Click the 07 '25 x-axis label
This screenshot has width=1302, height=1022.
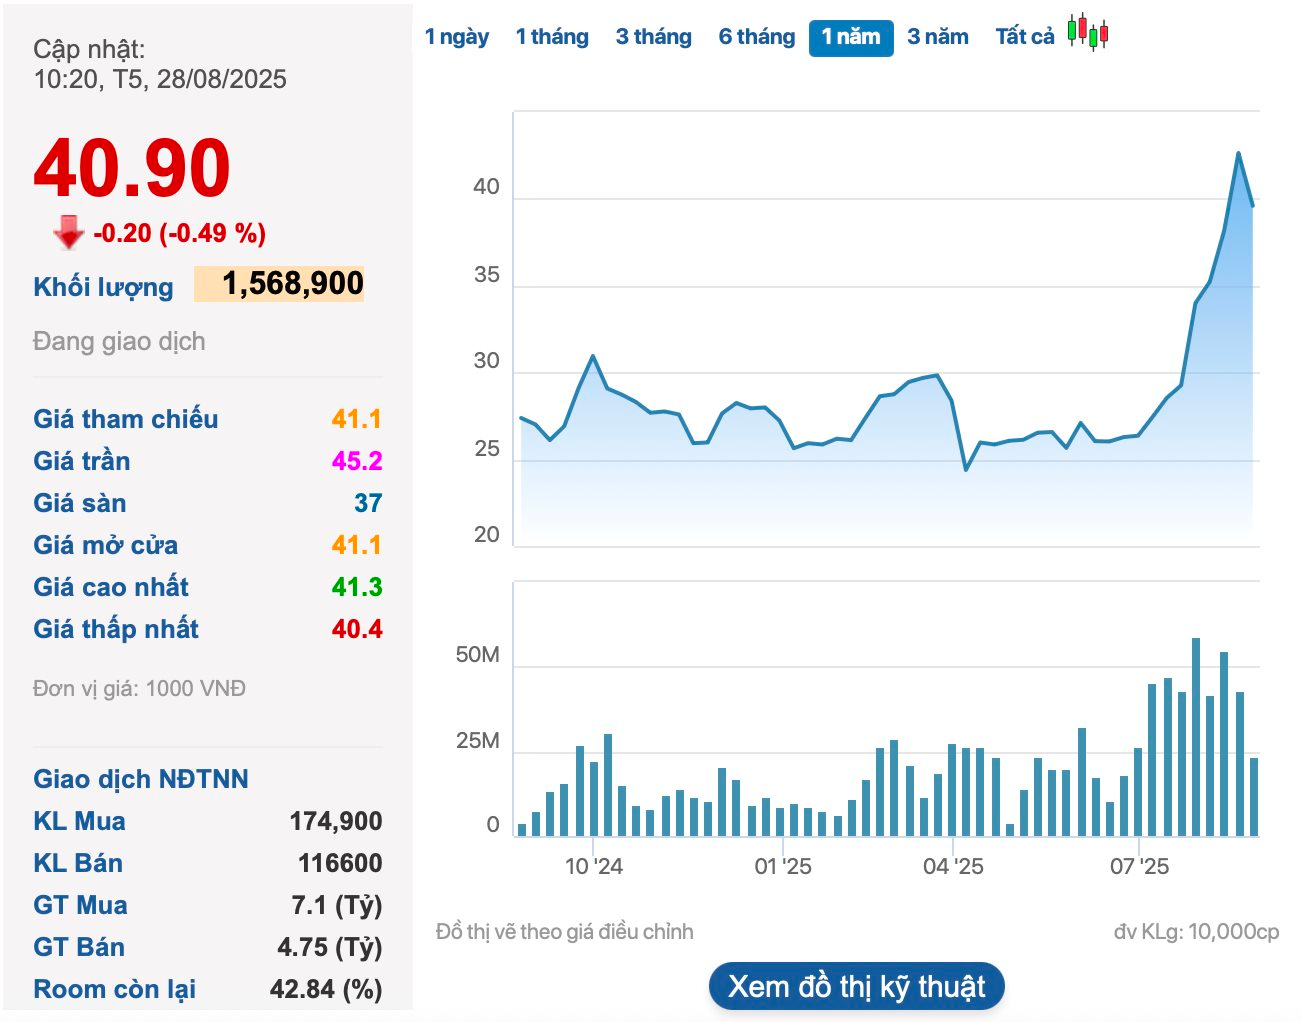1139,866
